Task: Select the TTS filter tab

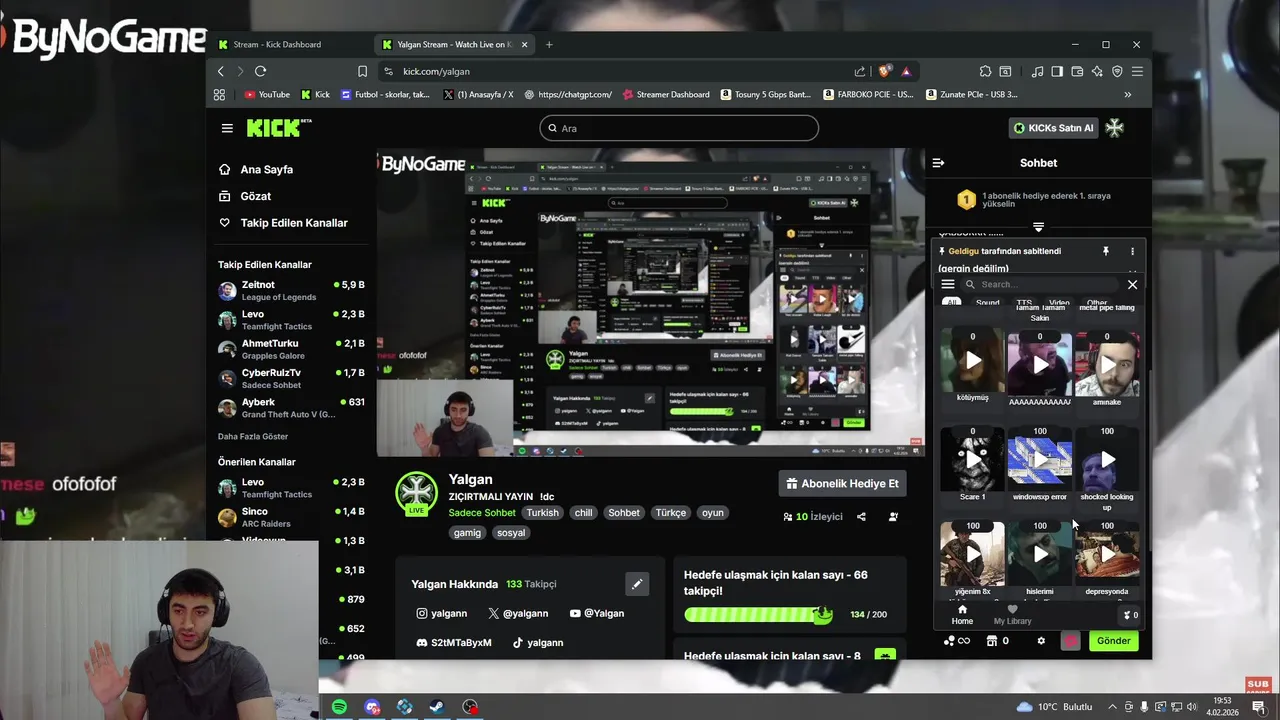Action: click(1024, 303)
